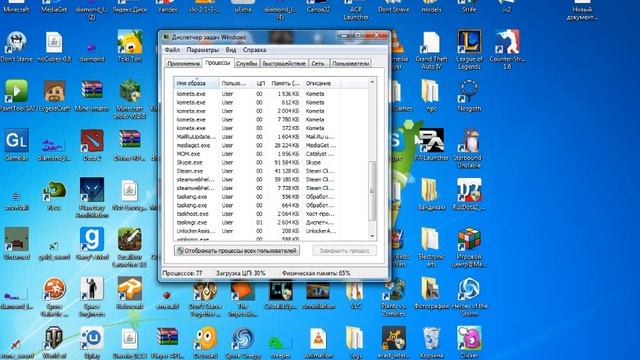
Task: Open the Counter-Strike 1.6 shortcut
Action: click(x=507, y=49)
